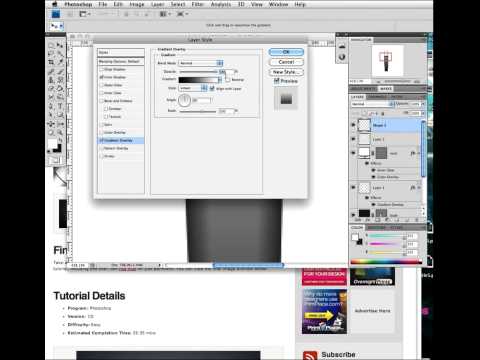Click OK in Layer Style dialog

point(286,52)
